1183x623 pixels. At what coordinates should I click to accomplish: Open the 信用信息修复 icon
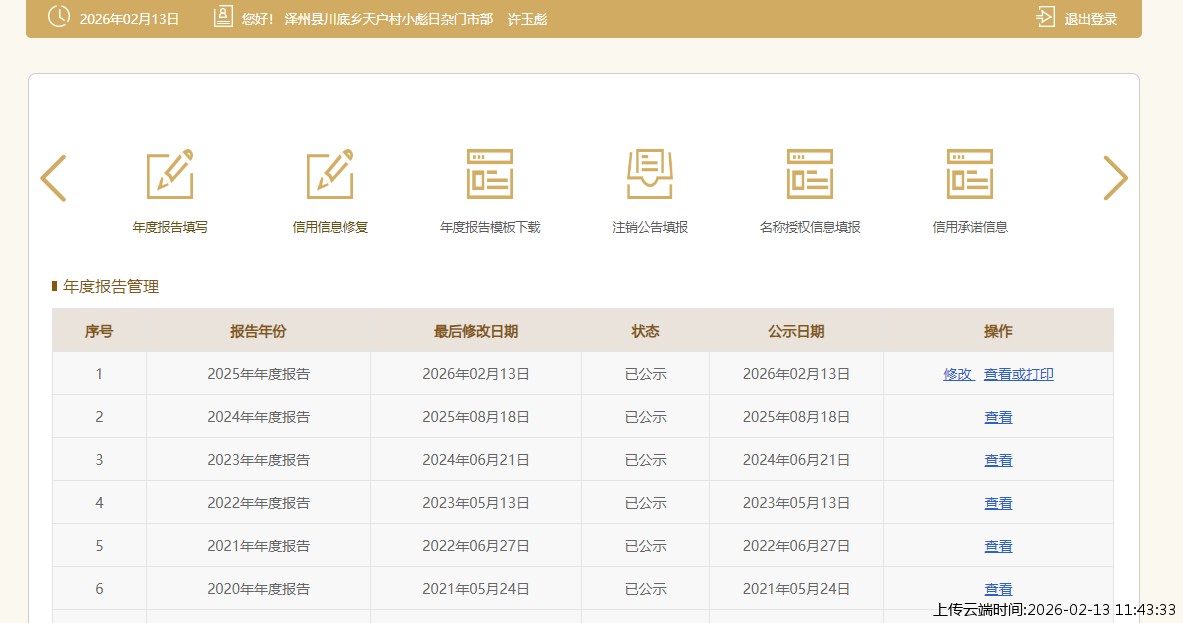(x=330, y=175)
